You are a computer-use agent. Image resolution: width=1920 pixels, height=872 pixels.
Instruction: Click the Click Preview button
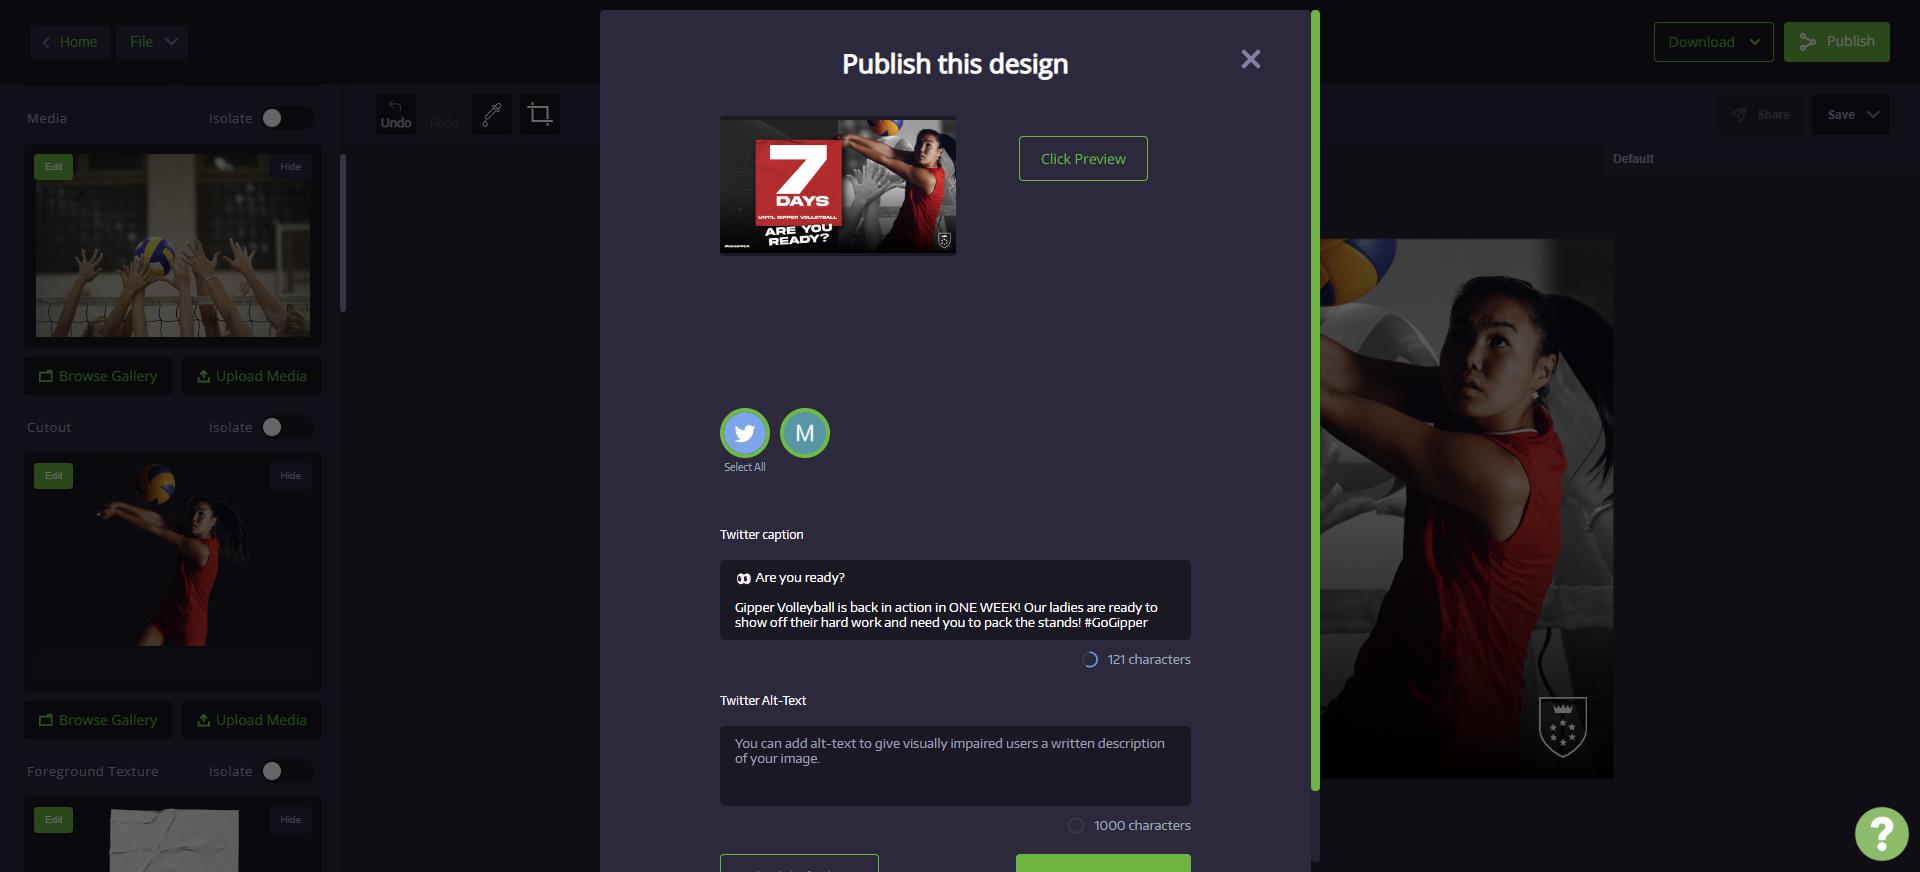[1082, 159]
